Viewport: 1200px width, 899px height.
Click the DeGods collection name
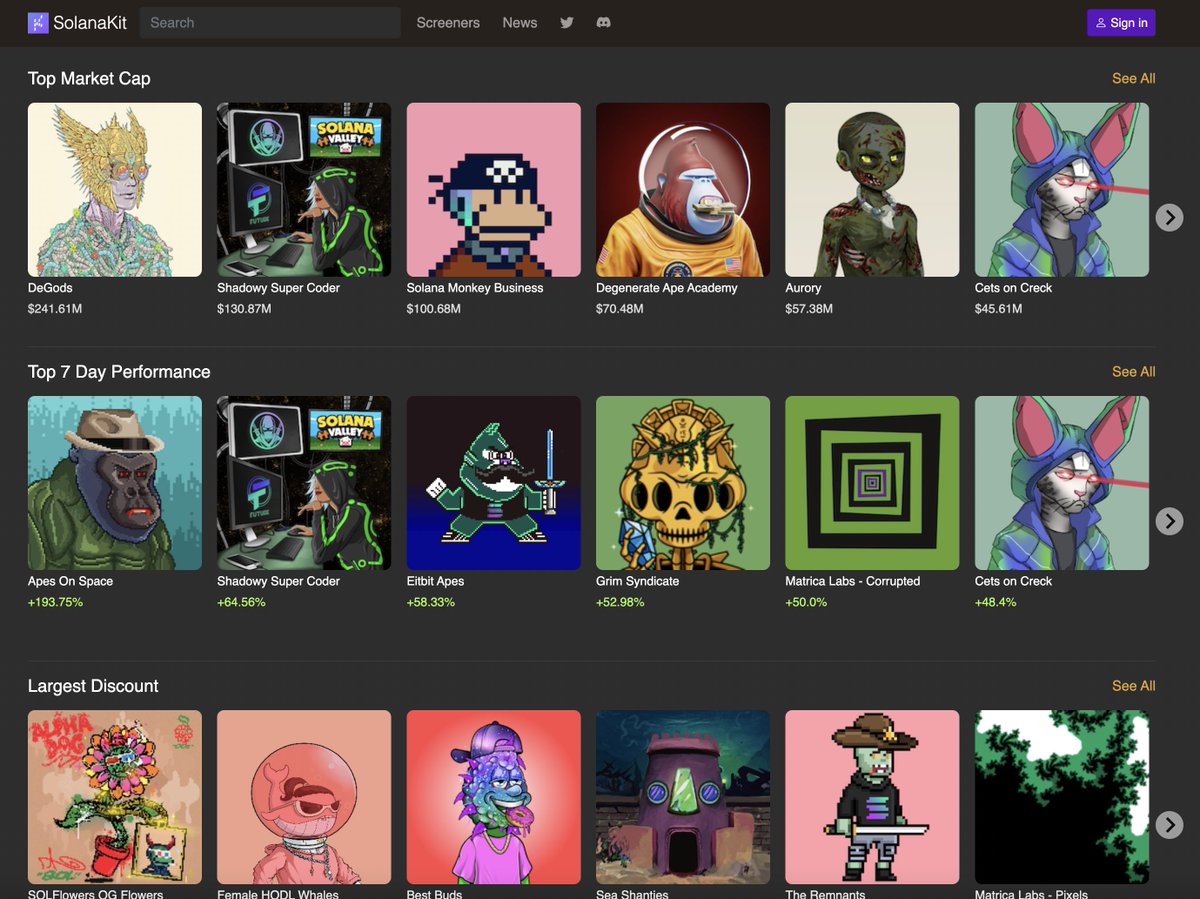click(x=50, y=288)
